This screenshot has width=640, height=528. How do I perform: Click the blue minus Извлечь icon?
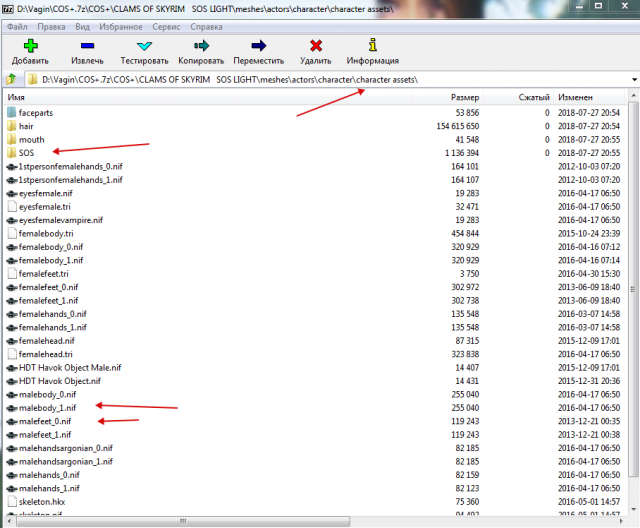tap(87, 45)
